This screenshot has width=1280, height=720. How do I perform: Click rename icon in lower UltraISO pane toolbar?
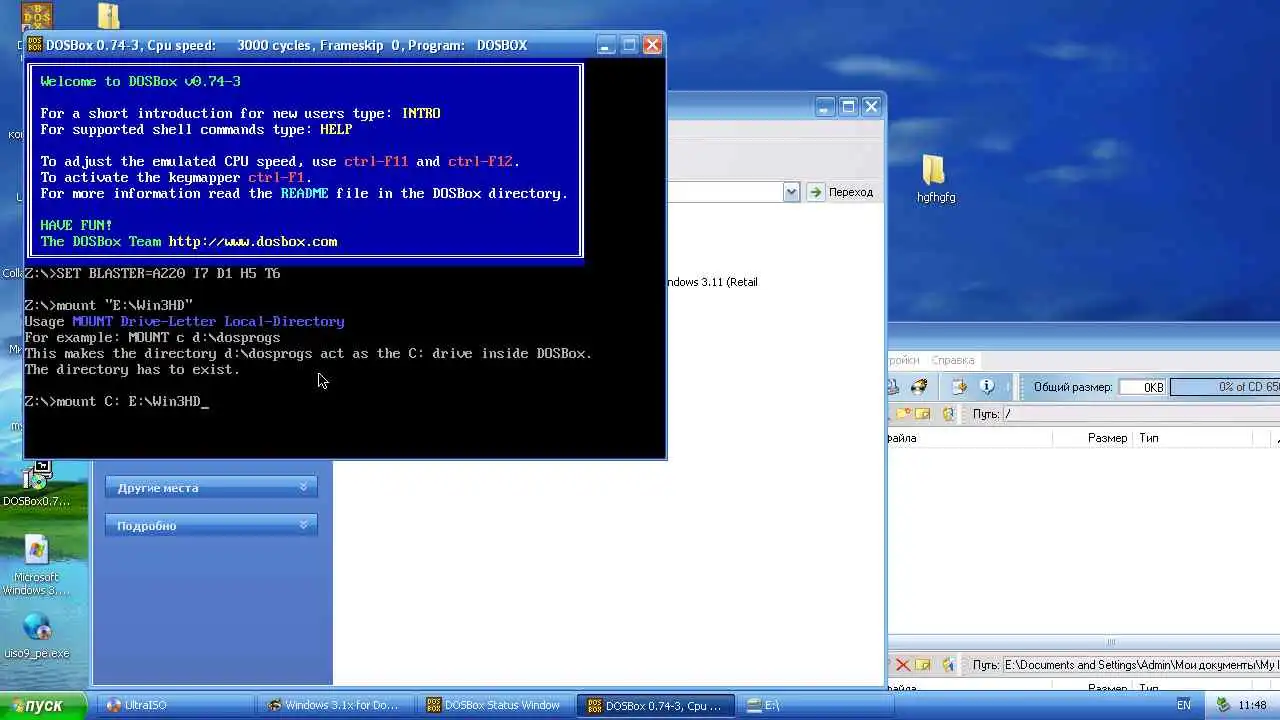coord(923,665)
